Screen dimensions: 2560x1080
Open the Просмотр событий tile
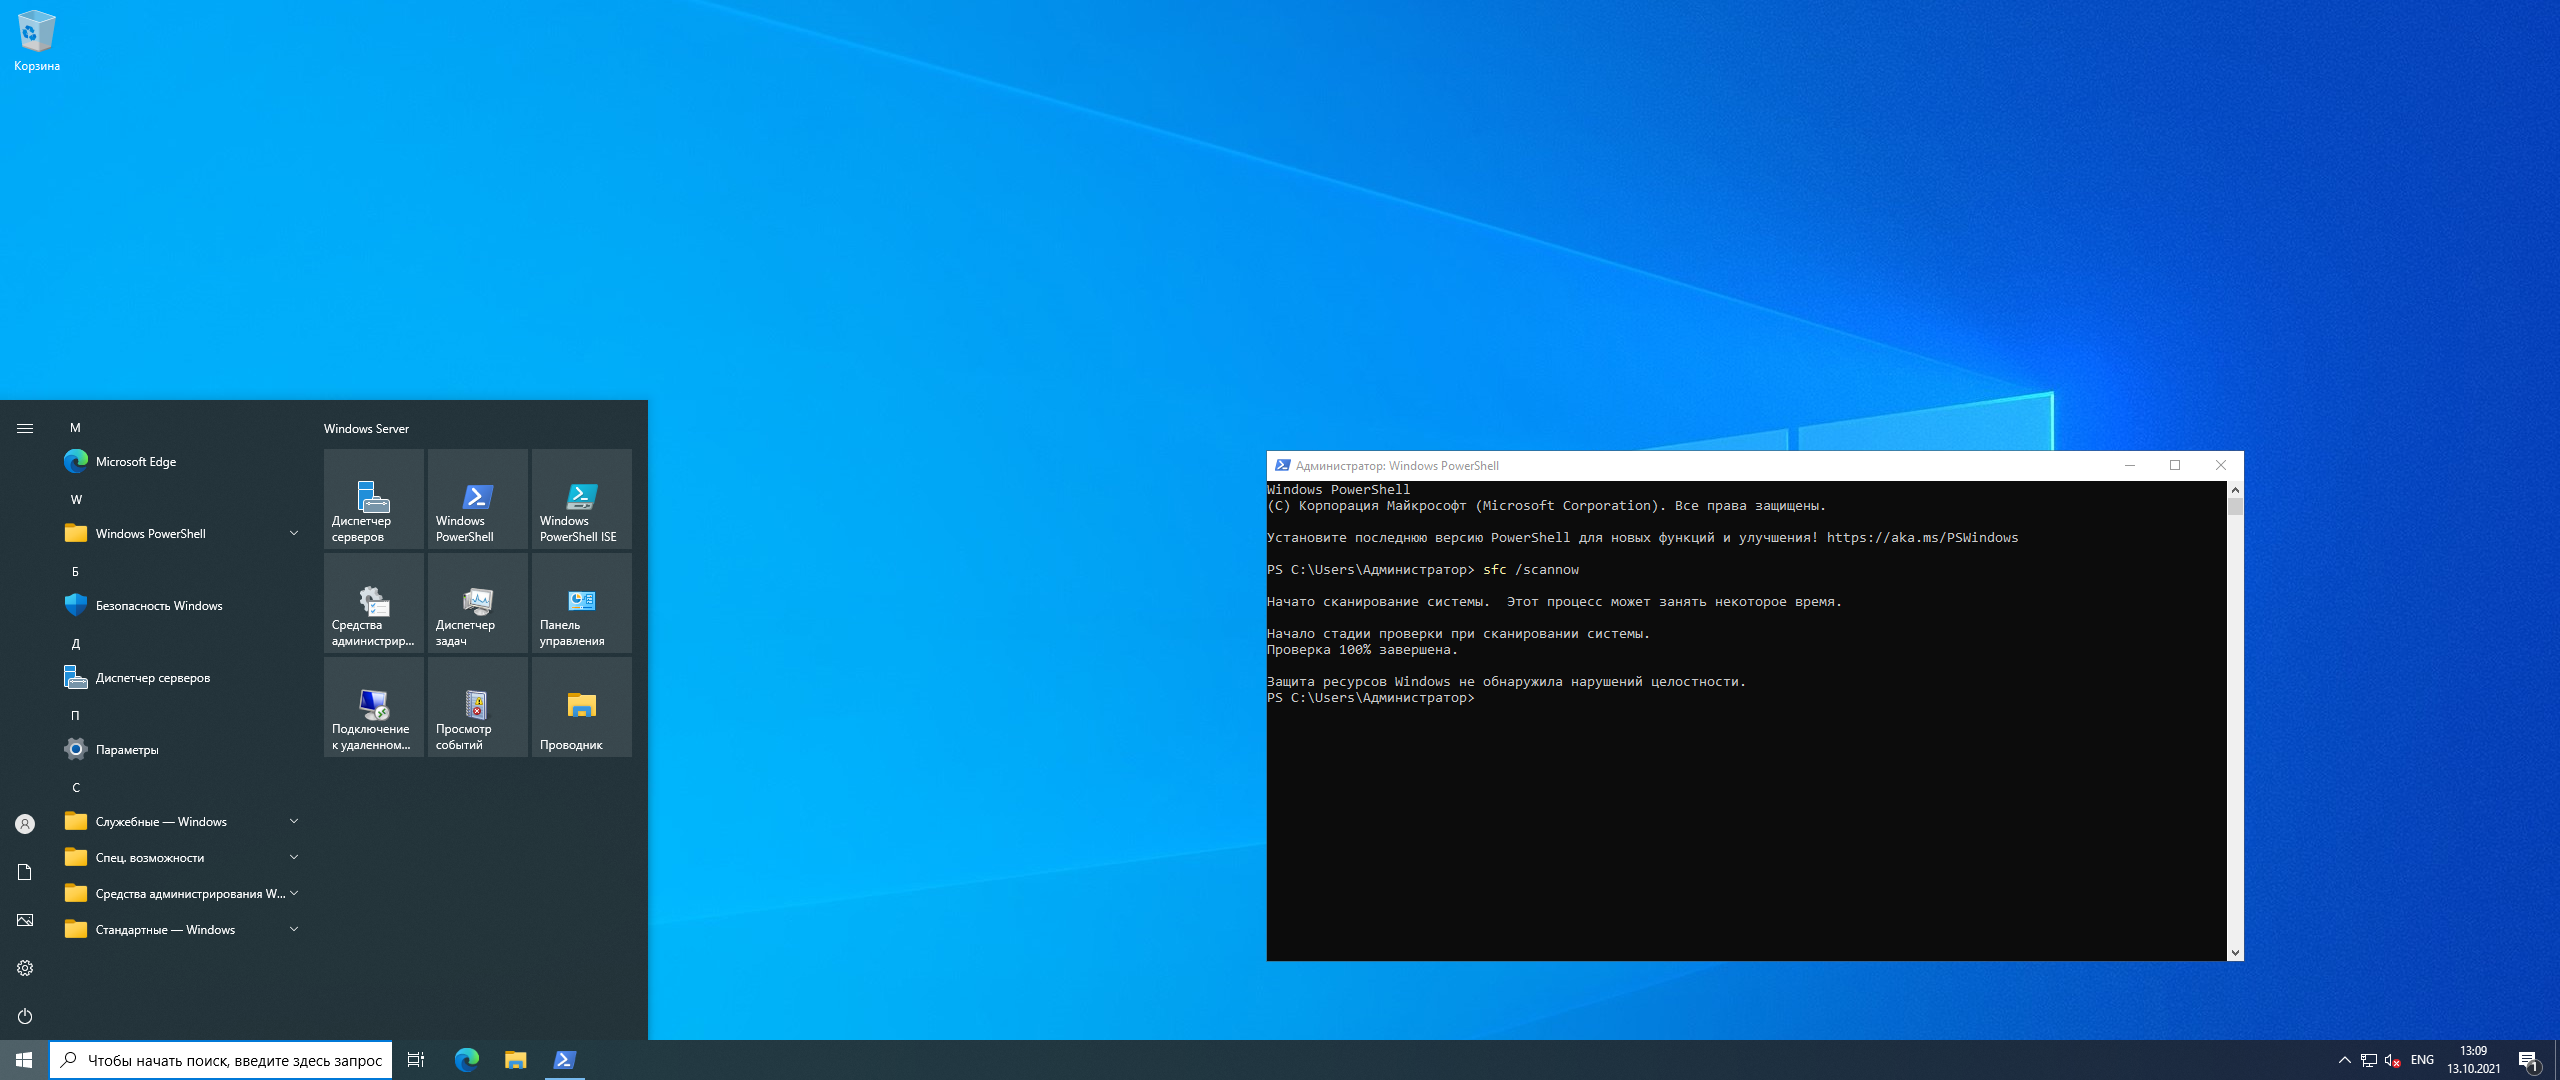tap(478, 707)
